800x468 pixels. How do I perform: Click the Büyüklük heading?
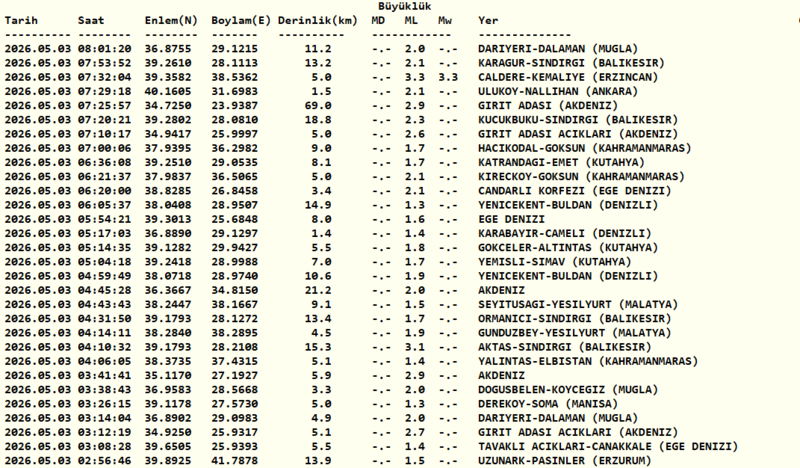pos(405,6)
